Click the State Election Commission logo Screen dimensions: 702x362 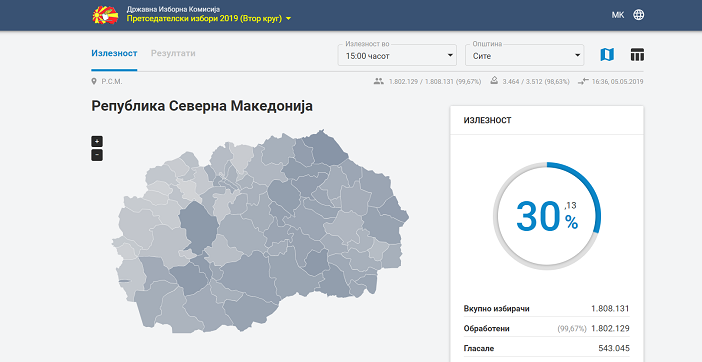coord(105,15)
